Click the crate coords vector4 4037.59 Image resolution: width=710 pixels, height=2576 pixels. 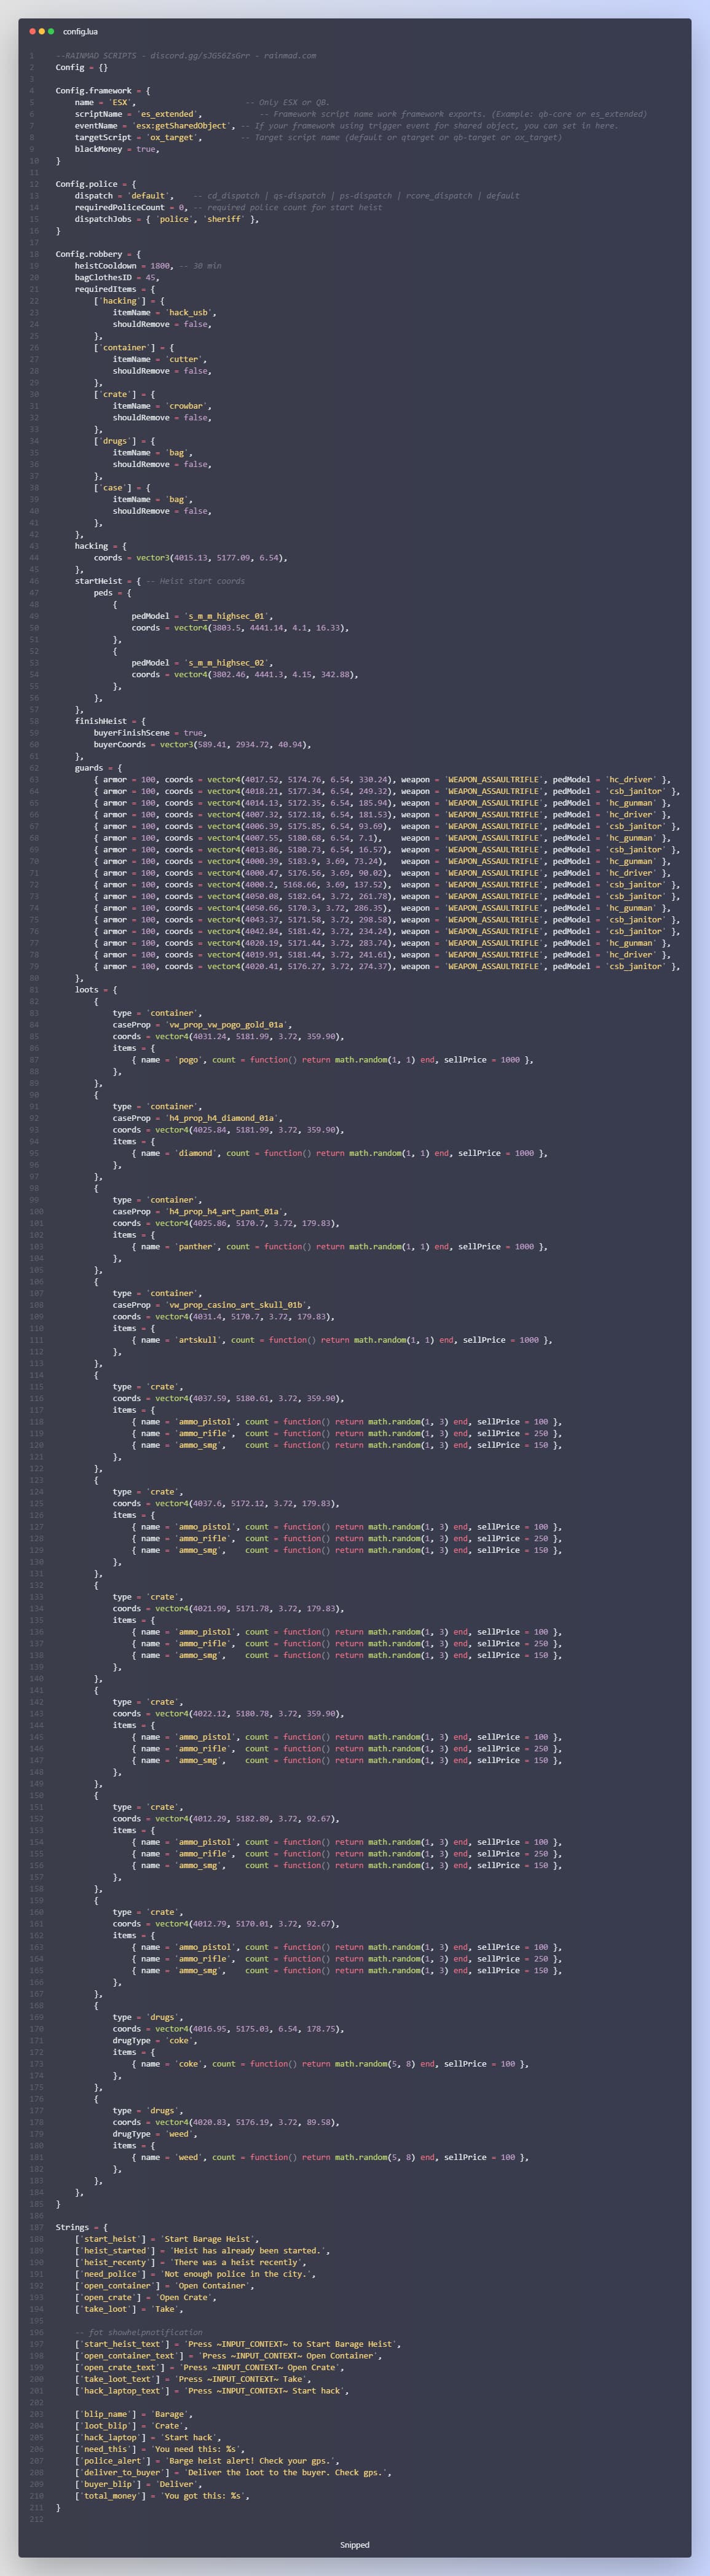click(249, 1398)
